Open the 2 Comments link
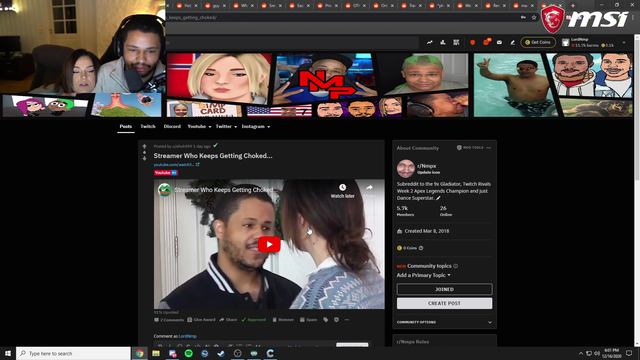 coord(169,320)
